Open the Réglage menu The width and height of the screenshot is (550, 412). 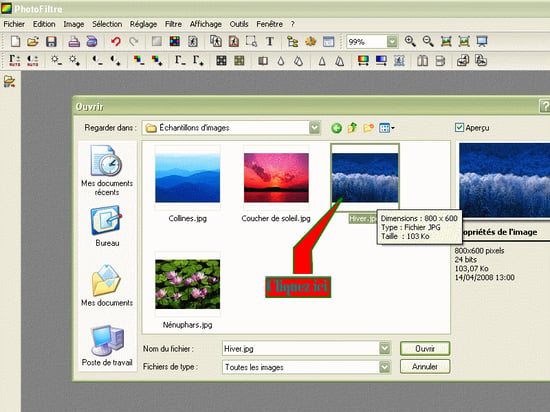143,24
